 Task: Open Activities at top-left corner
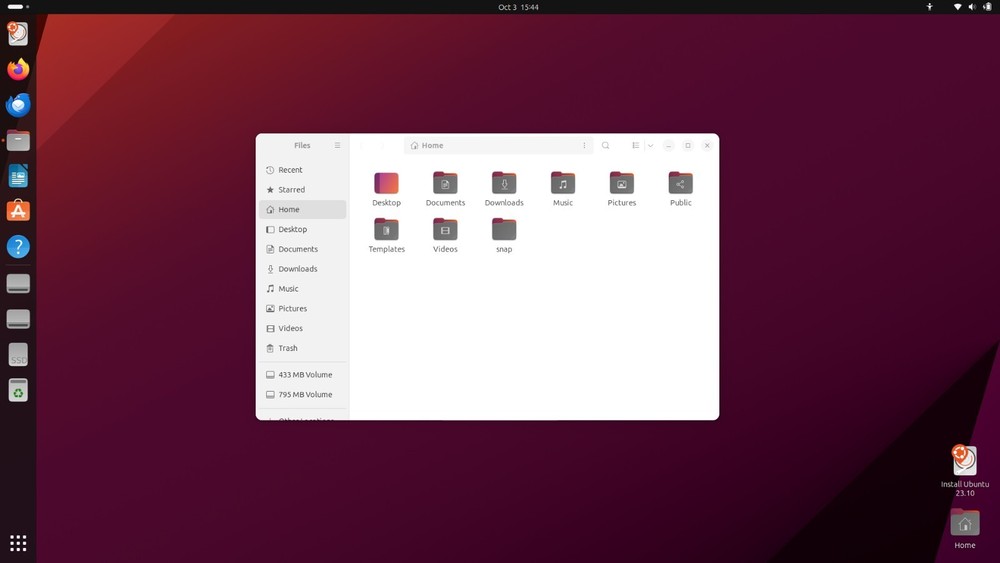18,7
